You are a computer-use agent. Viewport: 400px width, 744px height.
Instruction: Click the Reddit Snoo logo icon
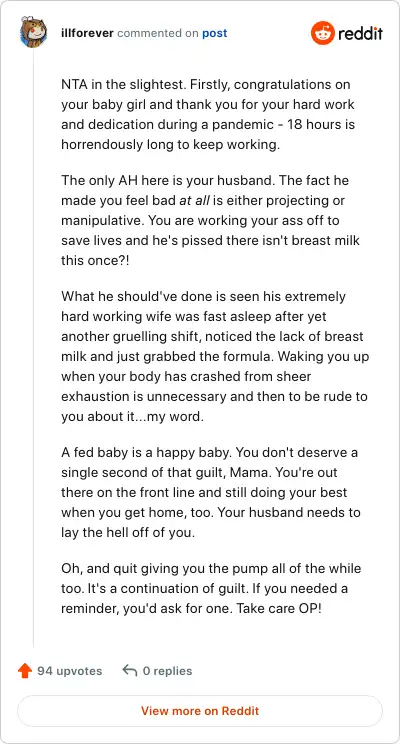[323, 33]
